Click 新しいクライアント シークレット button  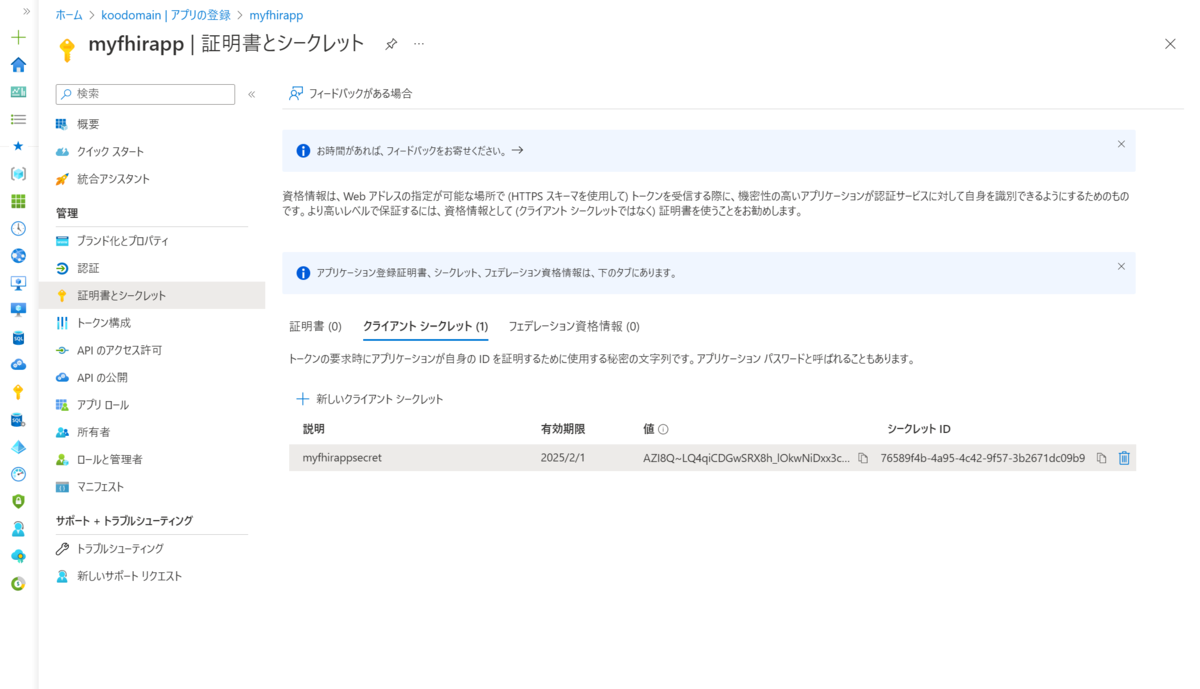click(x=369, y=399)
